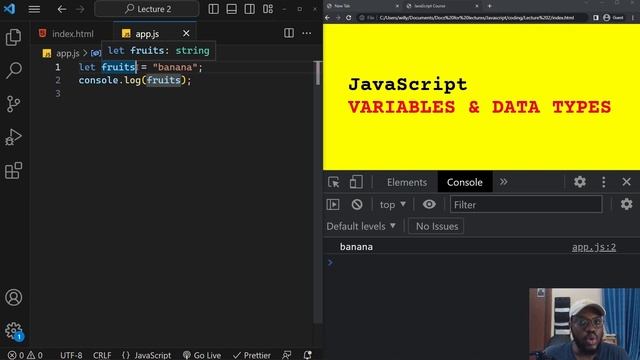Click the banana console output
This screenshot has height=360, width=640.
tap(356, 247)
